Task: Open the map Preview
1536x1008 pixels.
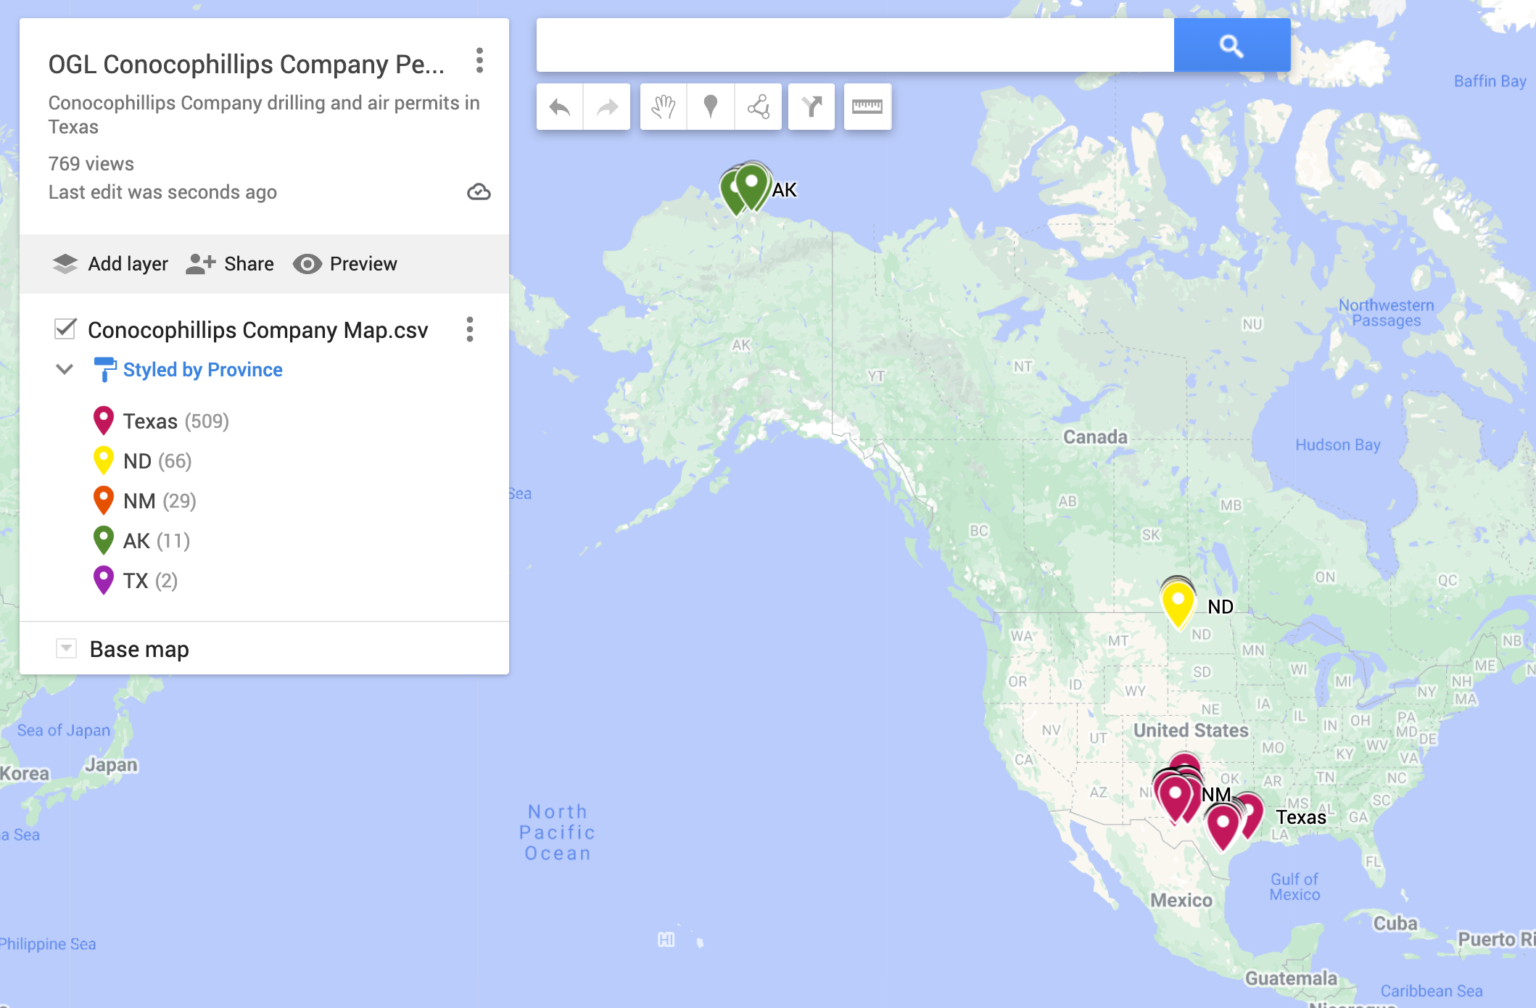Action: [345, 264]
